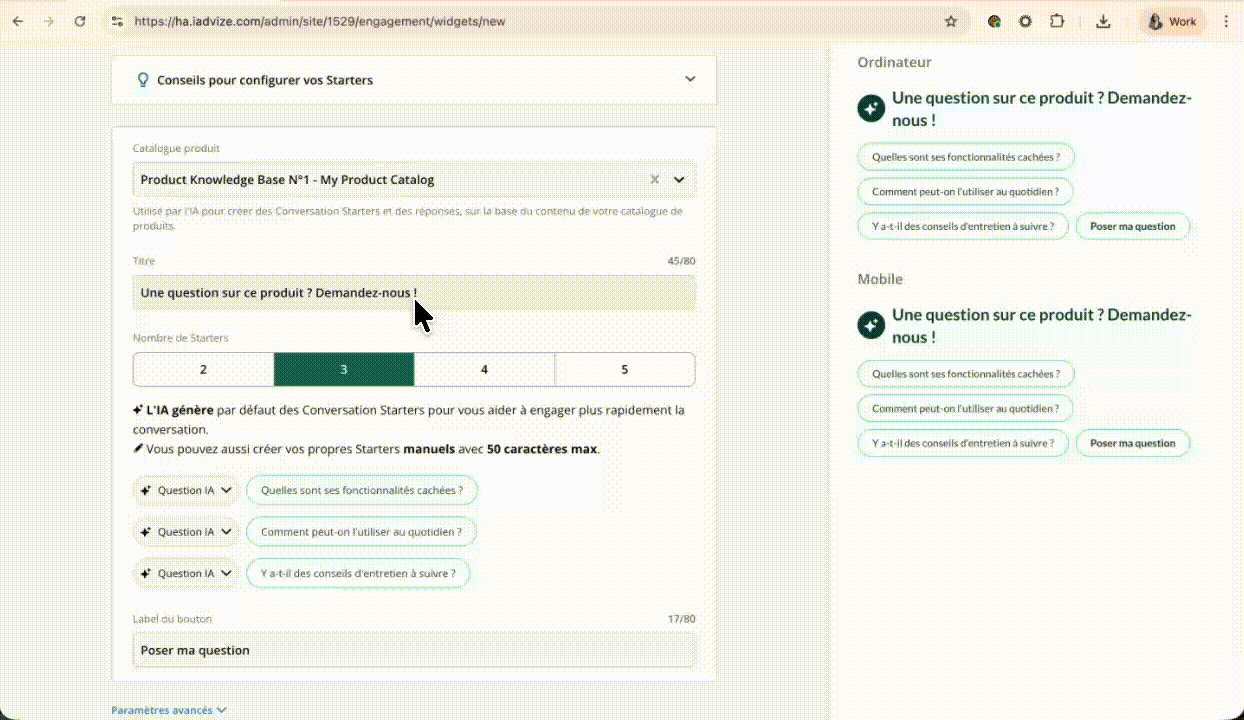This screenshot has width=1244, height=720.
Task: Clear catalogue selection with X icon
Action: pos(655,180)
